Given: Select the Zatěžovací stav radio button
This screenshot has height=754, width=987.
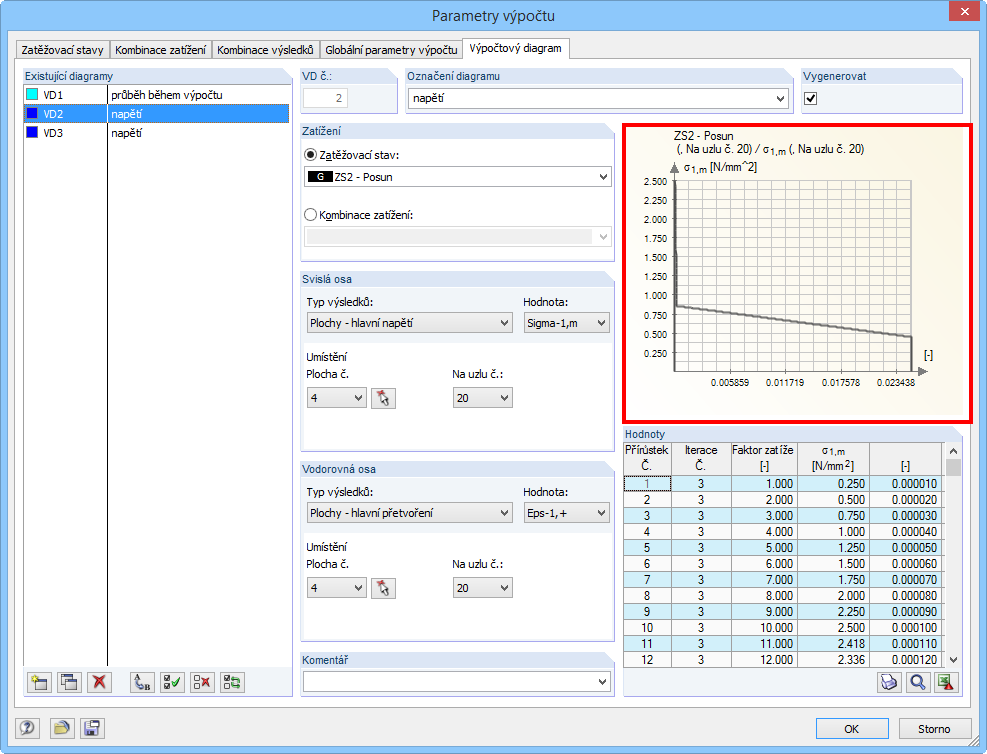Looking at the screenshot, I should coord(310,155).
